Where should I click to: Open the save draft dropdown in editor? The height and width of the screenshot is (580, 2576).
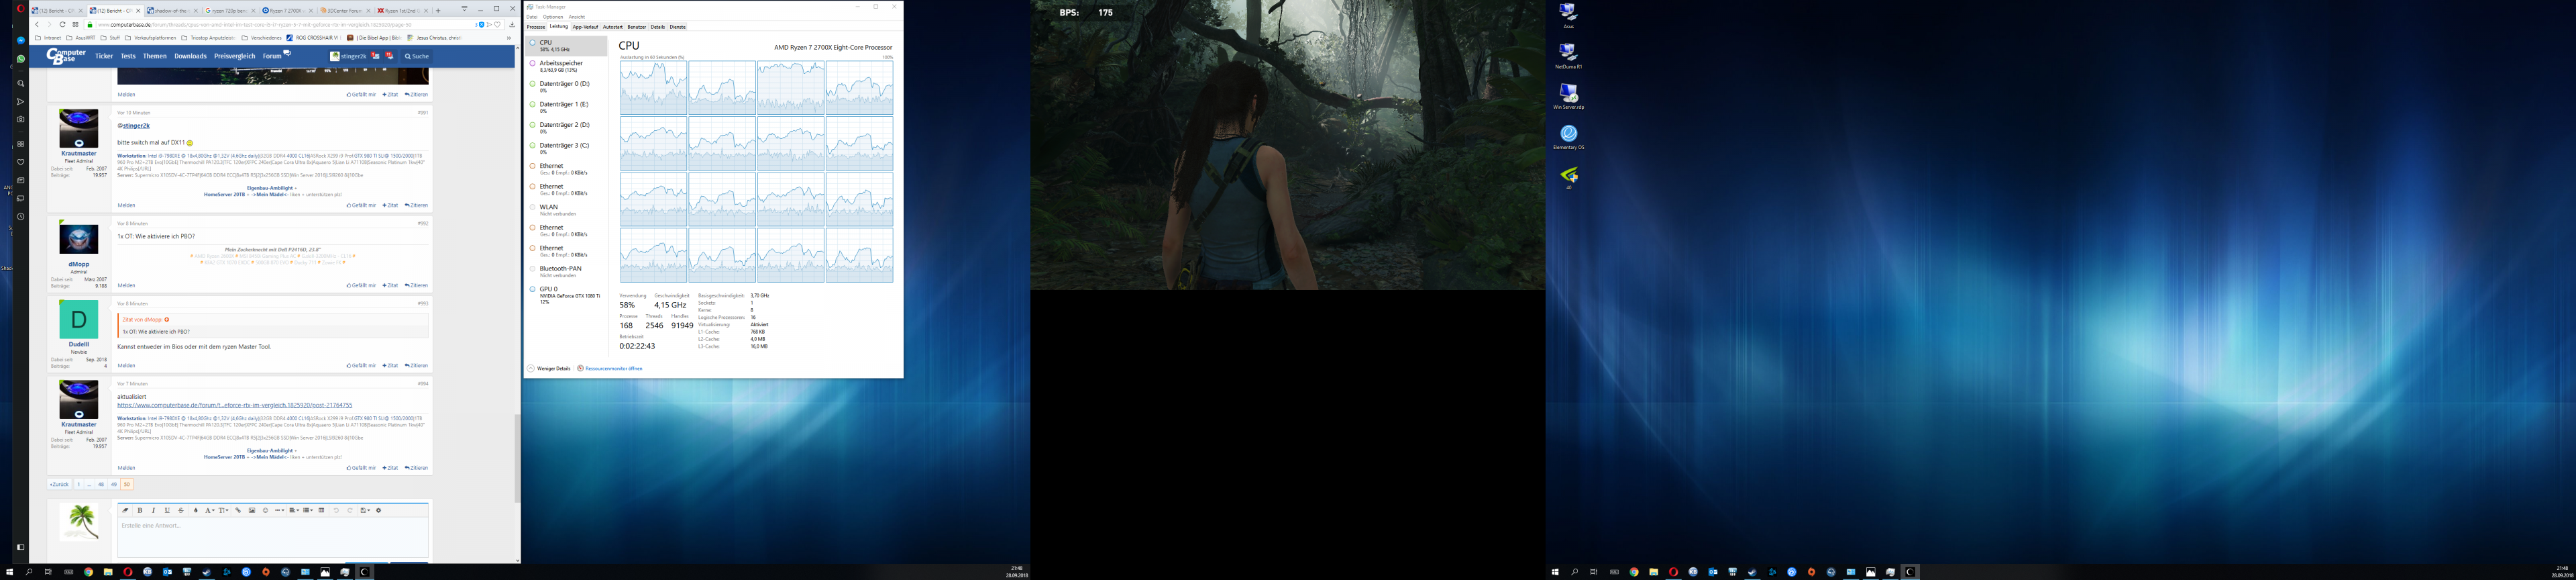pos(366,510)
